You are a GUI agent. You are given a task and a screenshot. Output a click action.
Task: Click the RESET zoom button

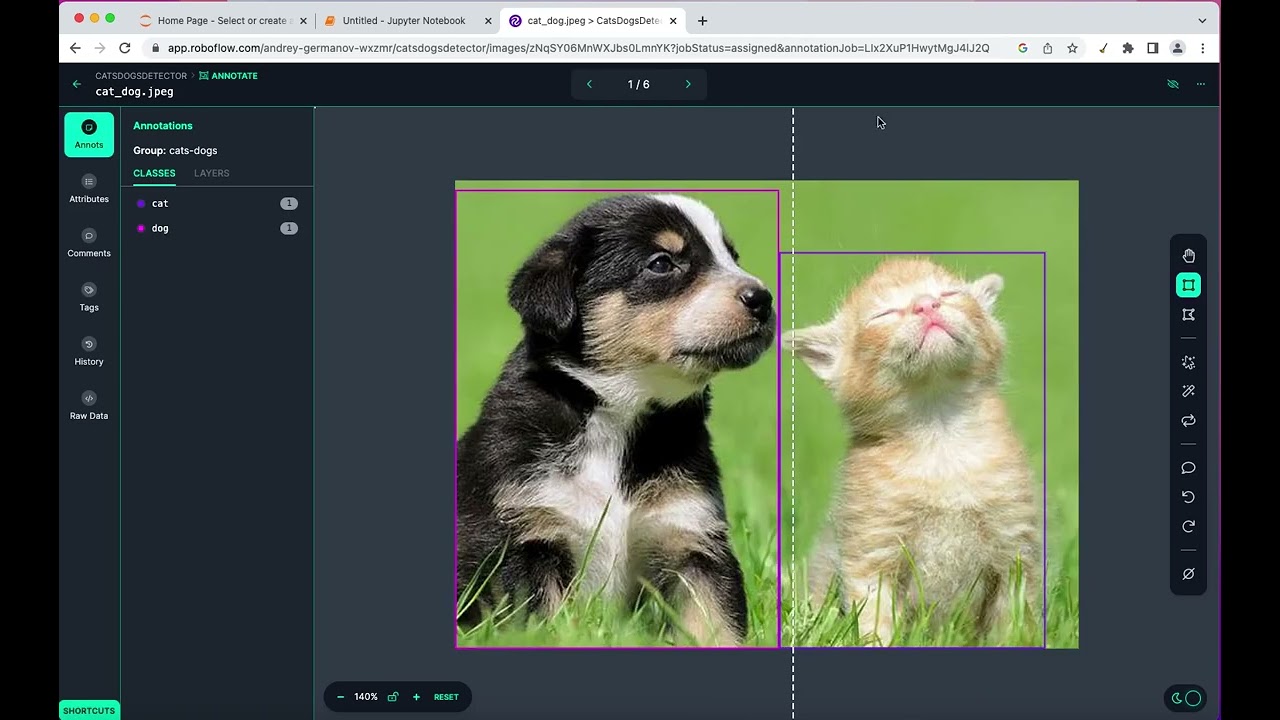tap(445, 696)
